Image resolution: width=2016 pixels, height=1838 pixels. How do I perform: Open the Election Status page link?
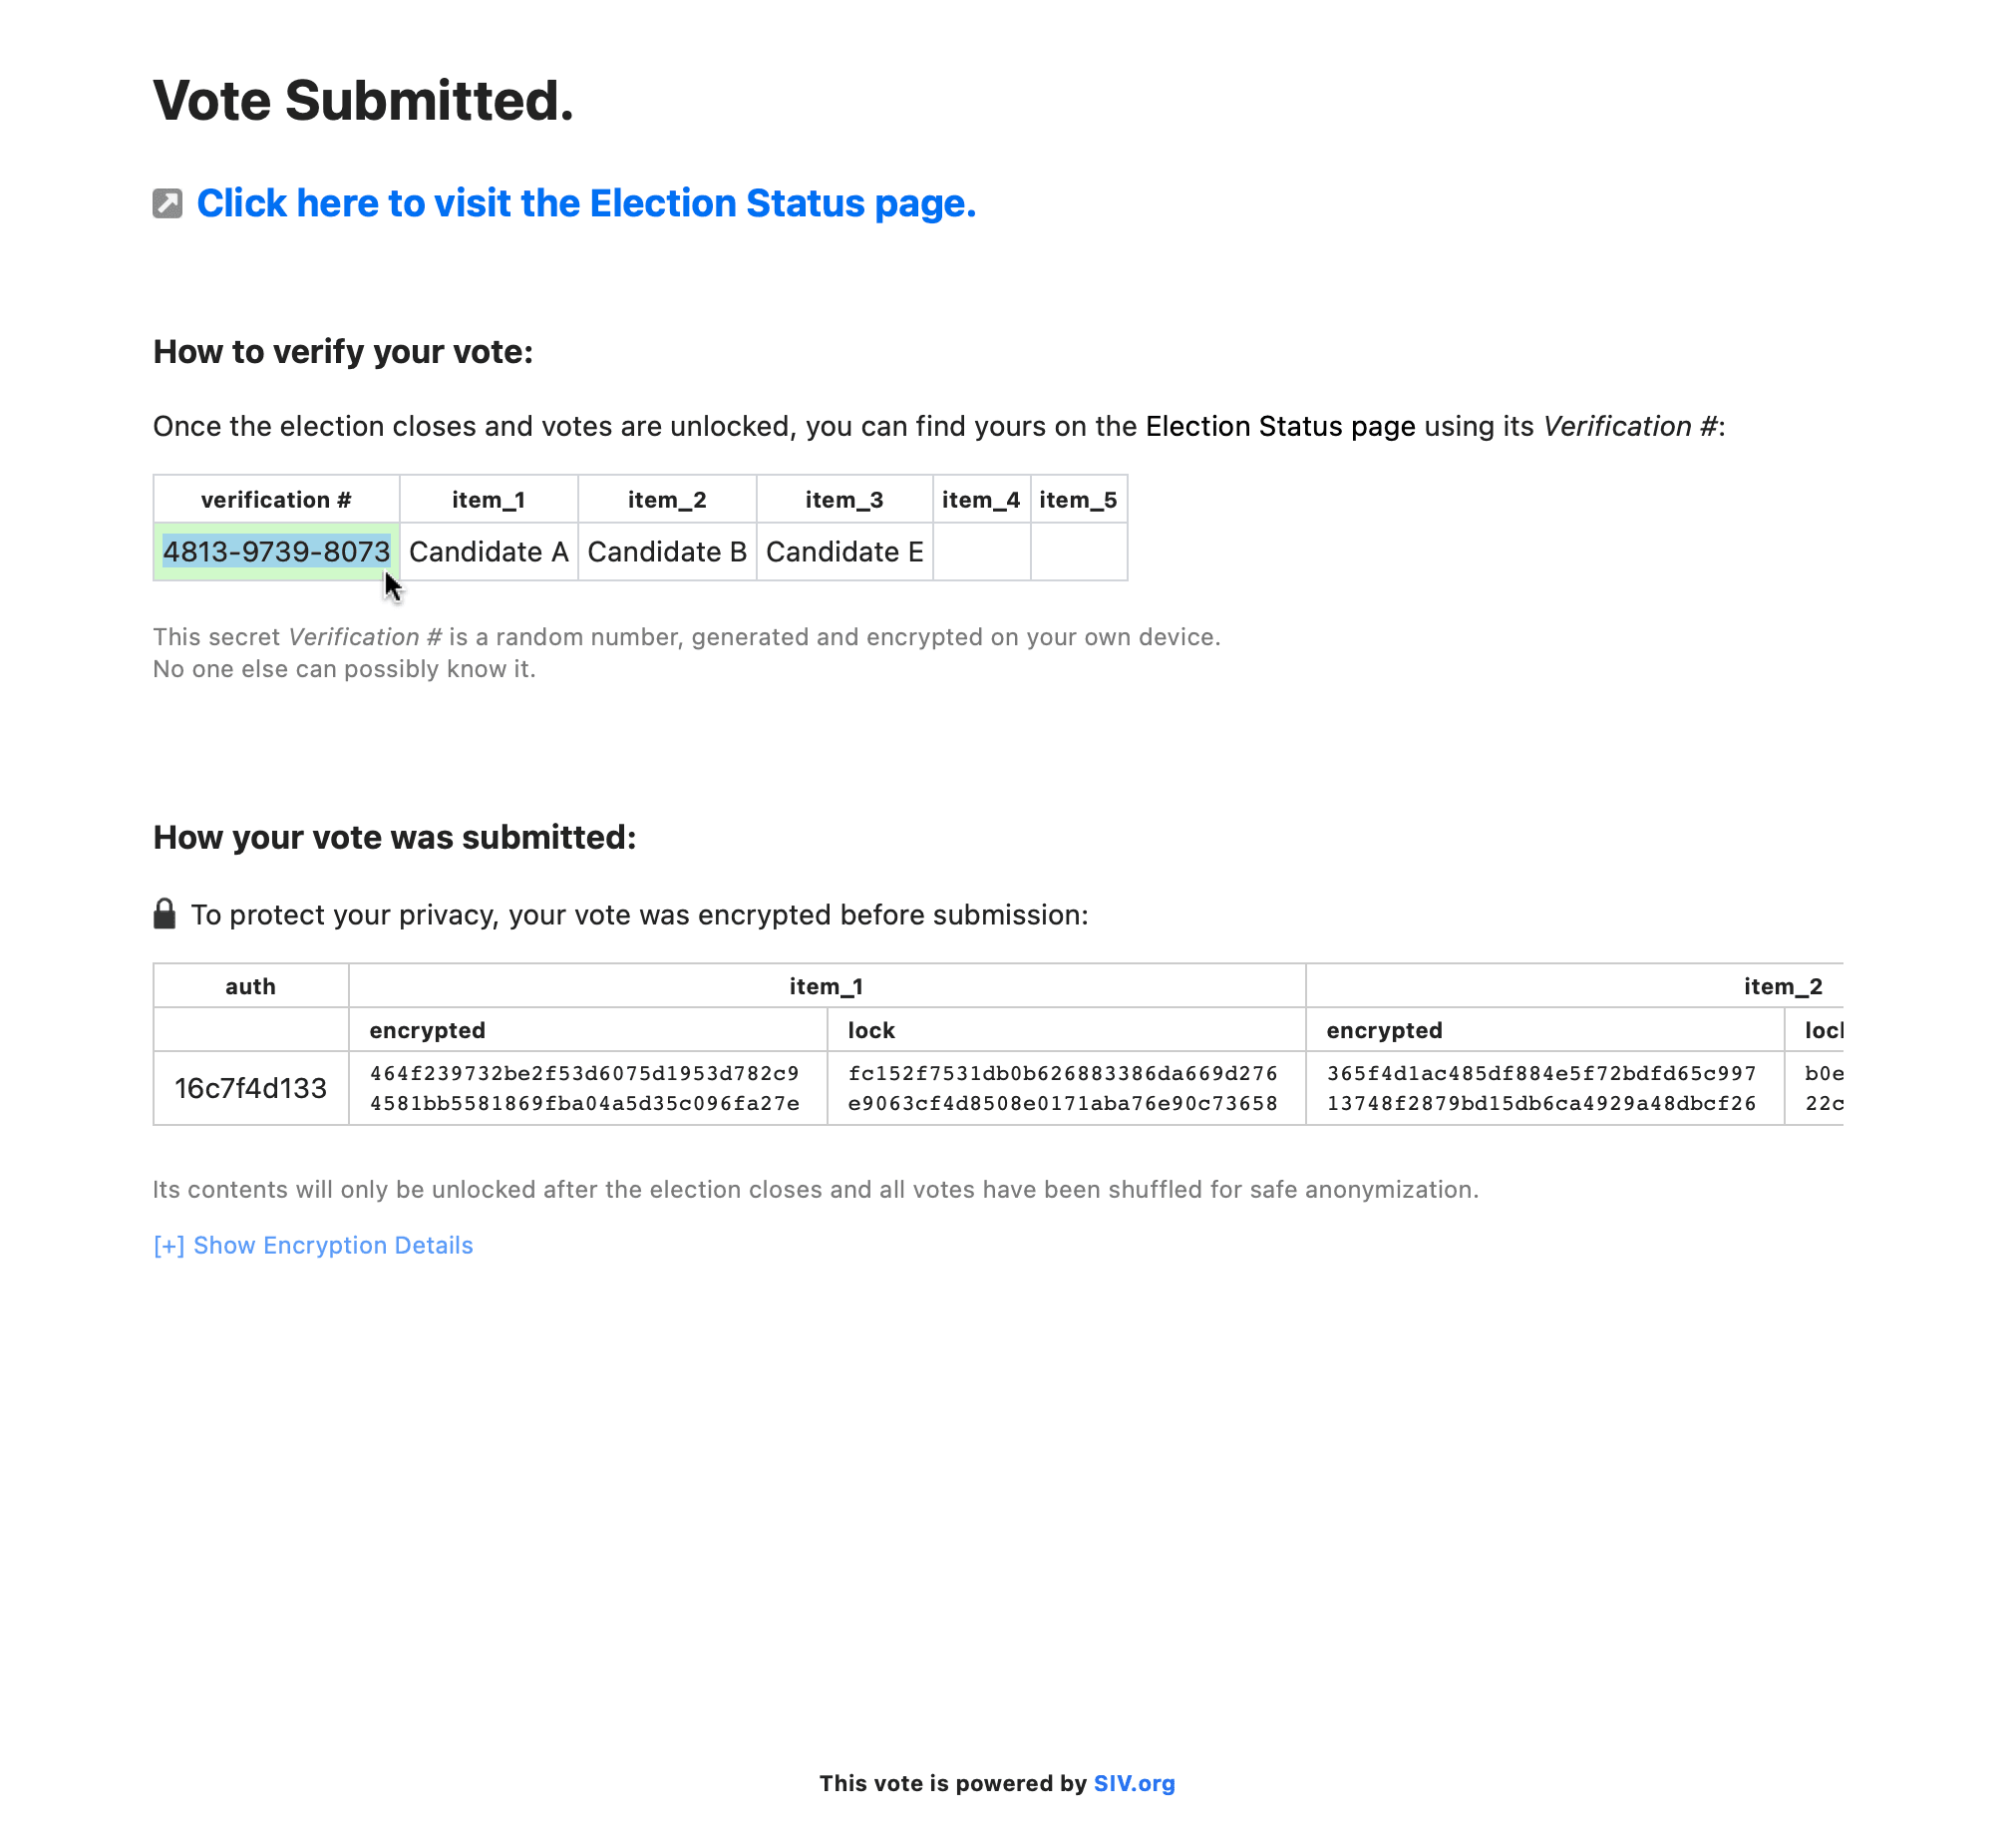click(x=588, y=203)
